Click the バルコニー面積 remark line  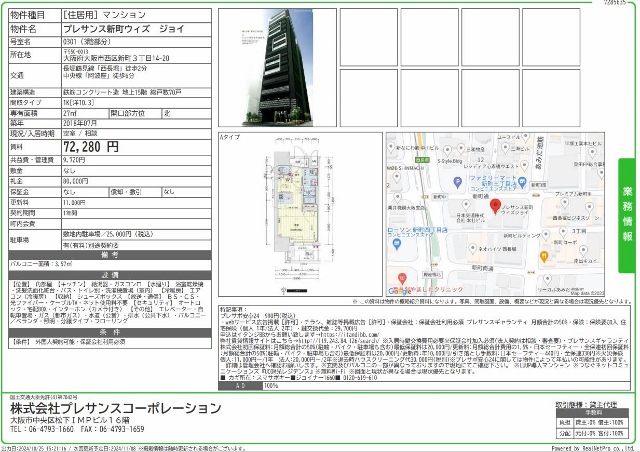[x=42, y=265]
